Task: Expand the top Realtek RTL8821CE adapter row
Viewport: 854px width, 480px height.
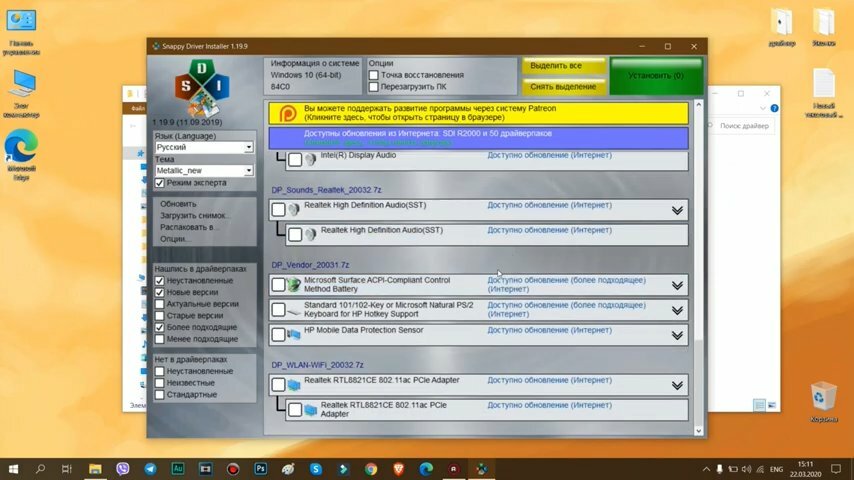Action: coord(677,386)
